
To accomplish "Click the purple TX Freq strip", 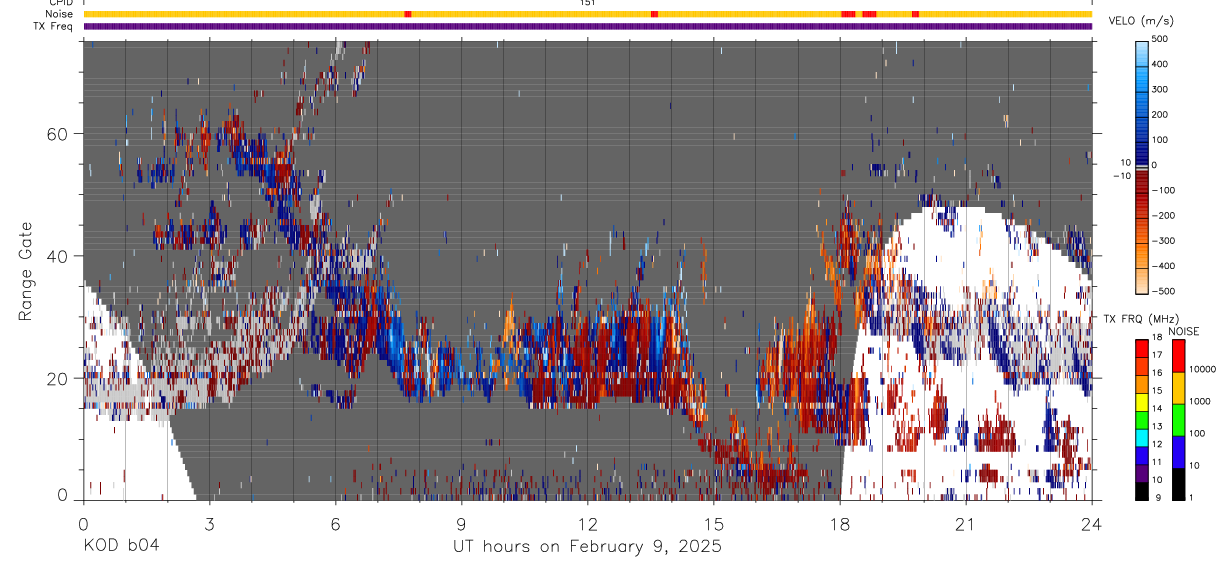I will click(x=587, y=26).
